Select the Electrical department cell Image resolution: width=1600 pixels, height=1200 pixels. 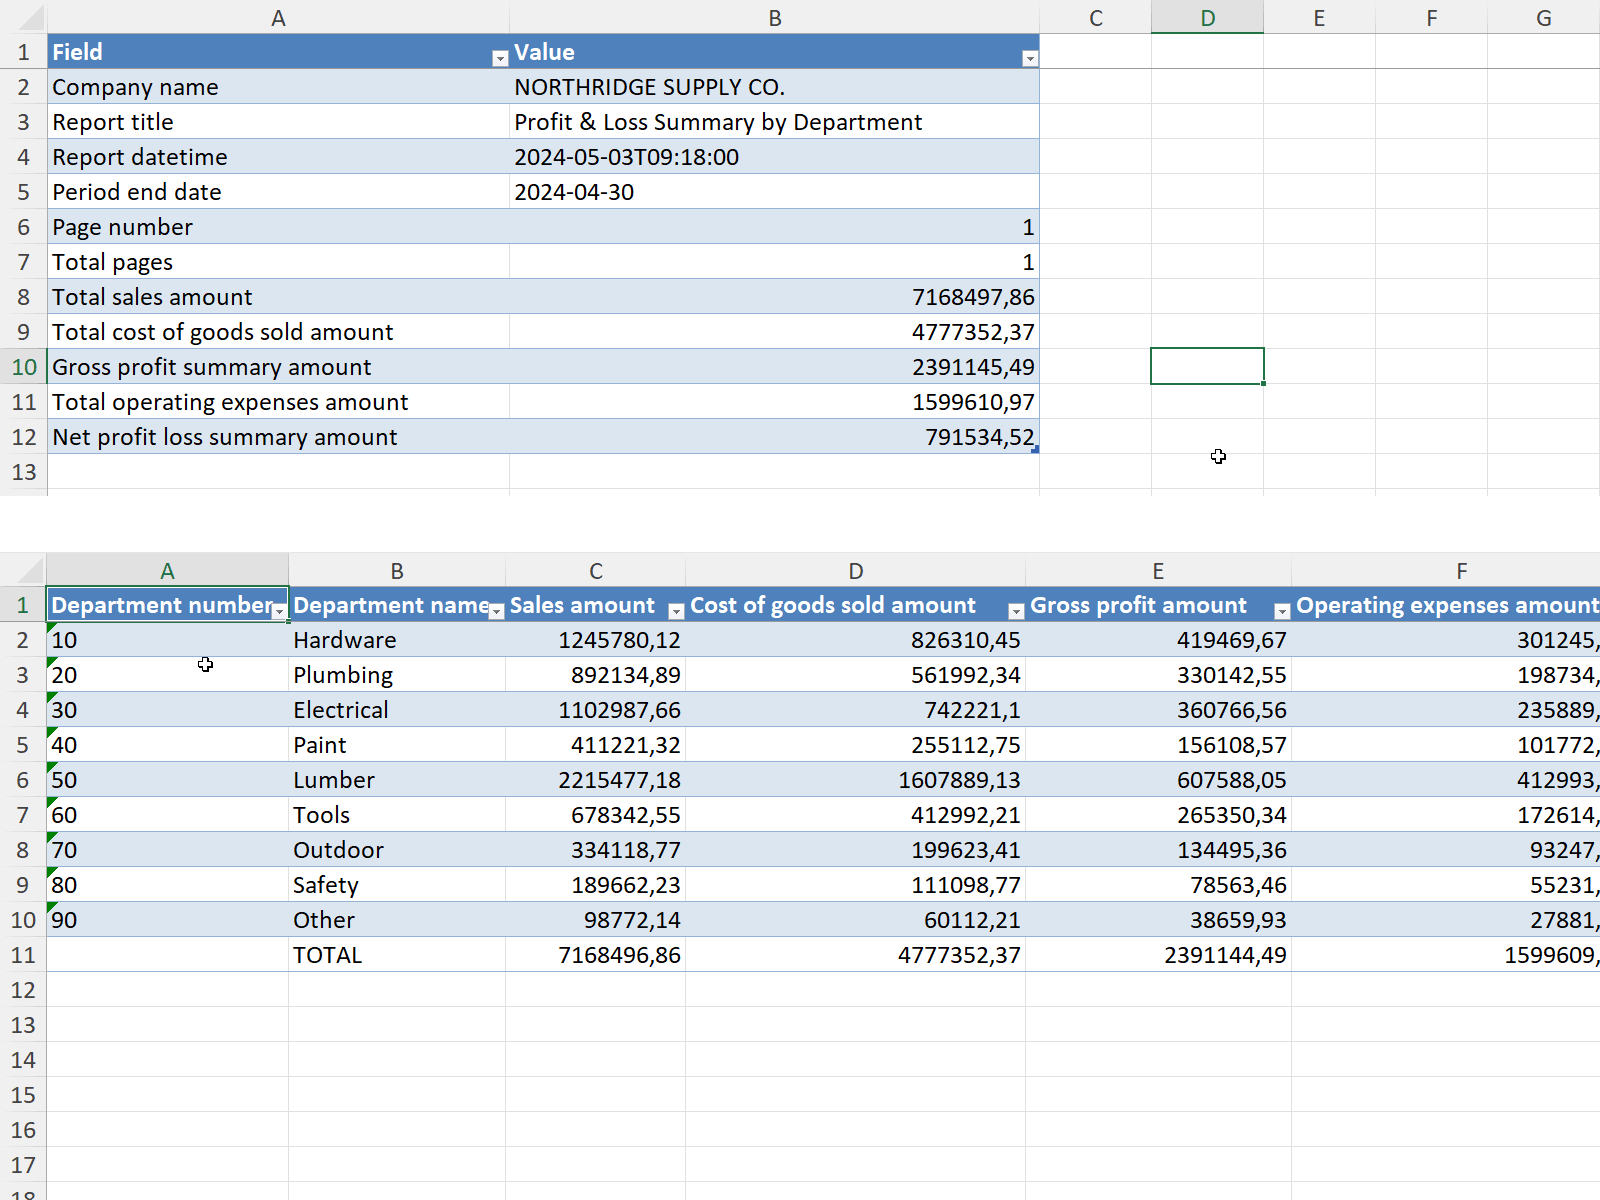point(397,710)
